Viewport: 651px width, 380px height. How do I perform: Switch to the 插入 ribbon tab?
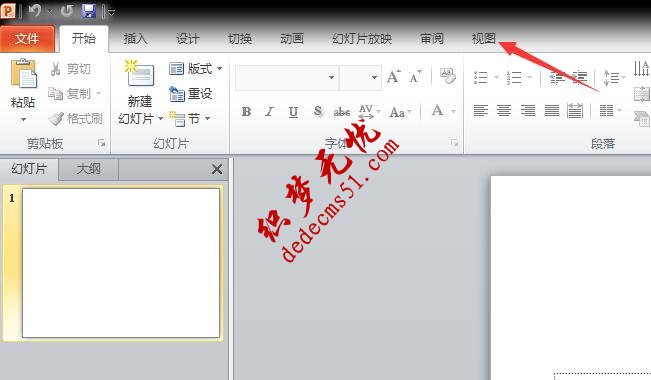pyautogui.click(x=136, y=39)
